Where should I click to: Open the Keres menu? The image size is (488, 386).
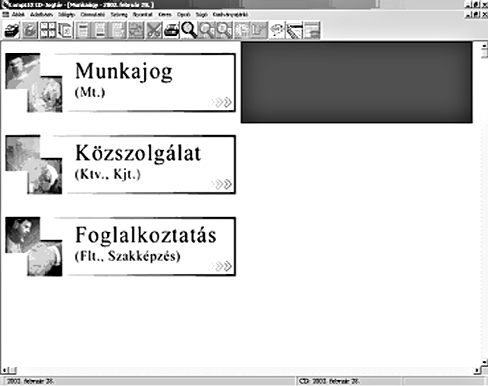pyautogui.click(x=165, y=15)
